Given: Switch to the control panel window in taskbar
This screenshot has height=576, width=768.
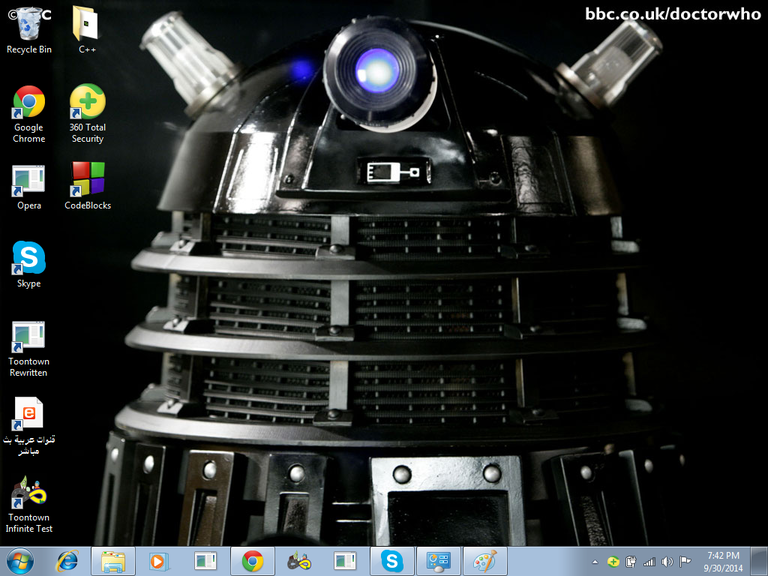Looking at the screenshot, I should click(x=438, y=561).
